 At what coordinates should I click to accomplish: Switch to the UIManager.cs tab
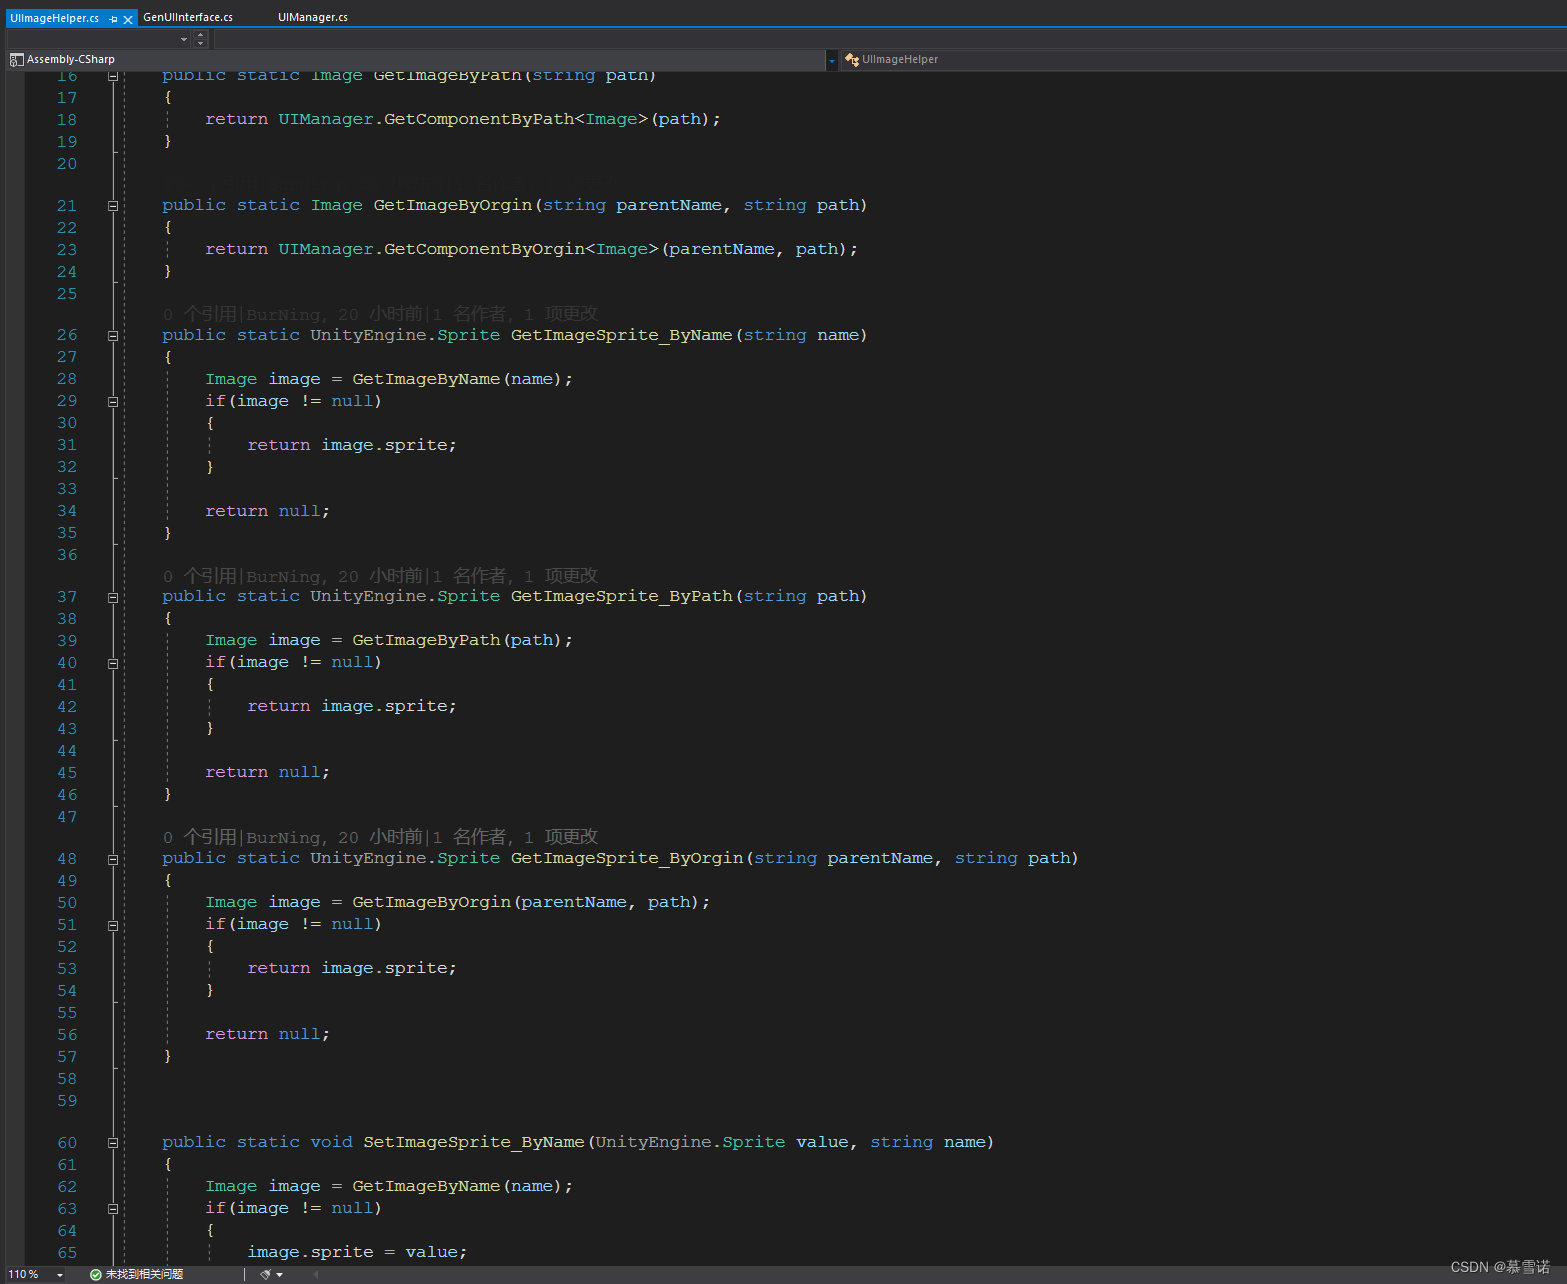313,17
